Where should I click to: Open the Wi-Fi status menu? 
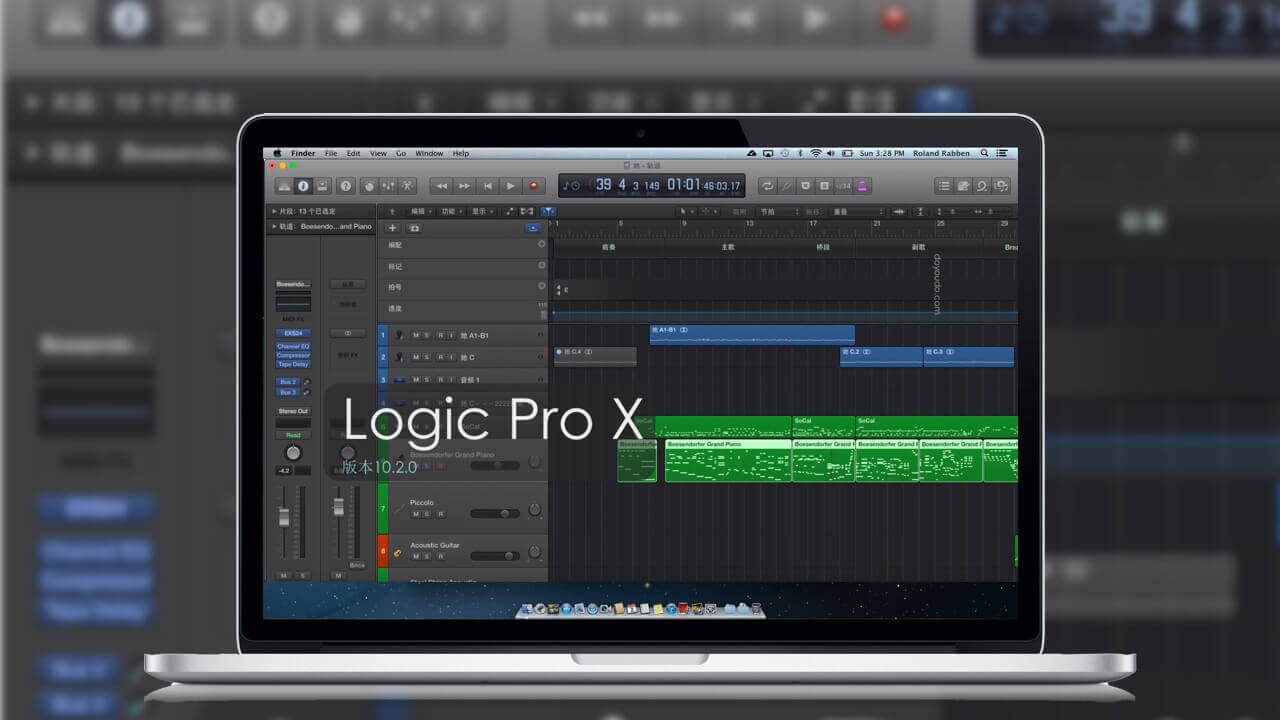[x=815, y=153]
